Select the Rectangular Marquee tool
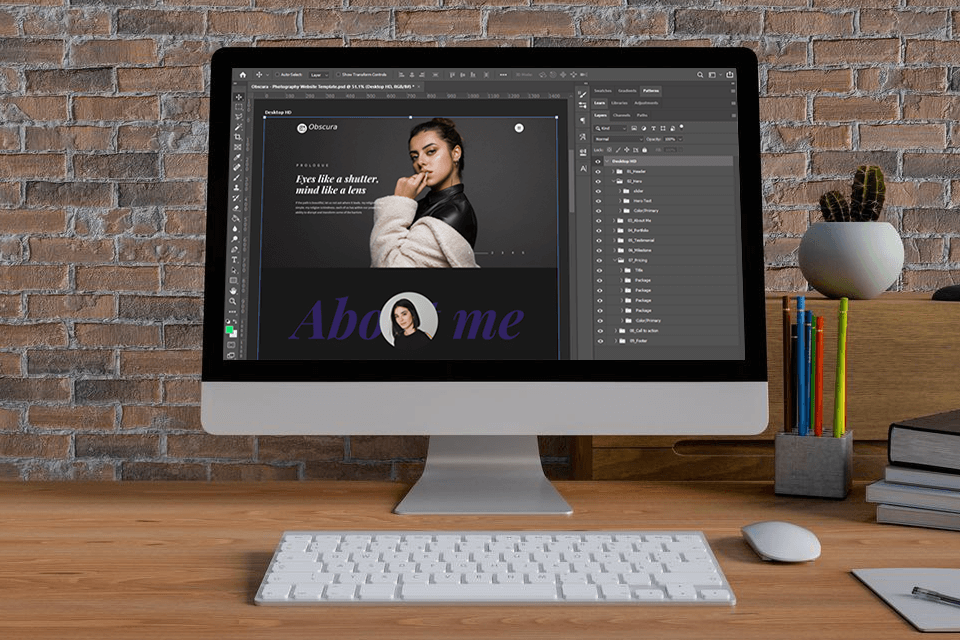 coord(239,107)
